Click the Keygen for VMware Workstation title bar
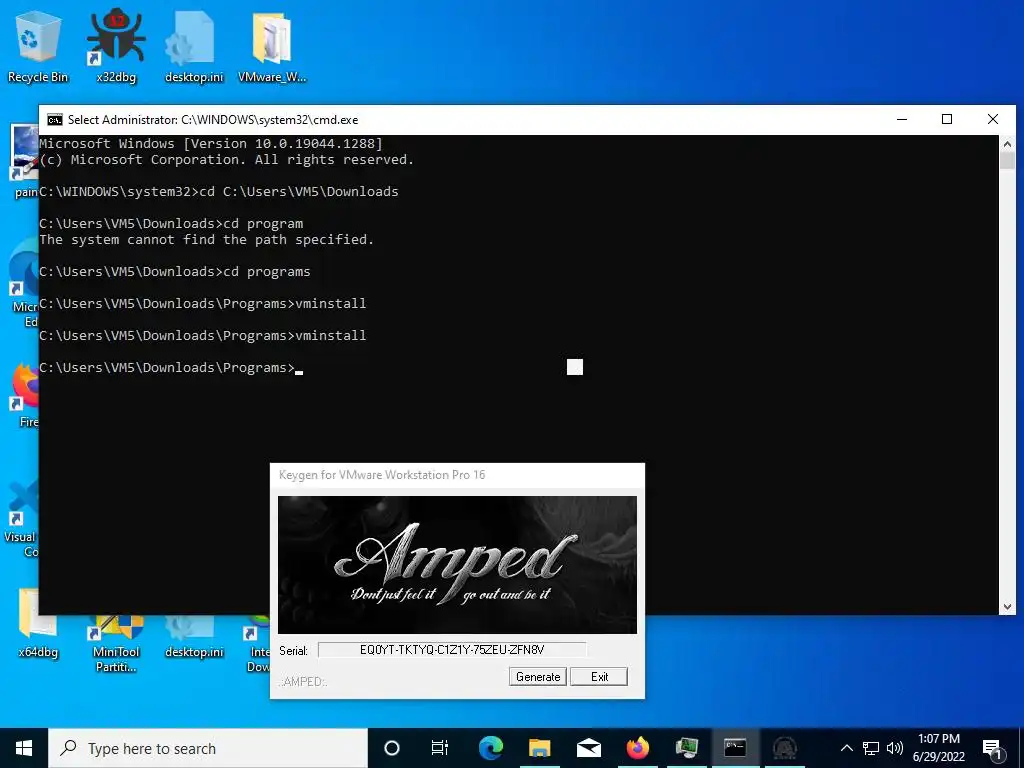 click(457, 475)
